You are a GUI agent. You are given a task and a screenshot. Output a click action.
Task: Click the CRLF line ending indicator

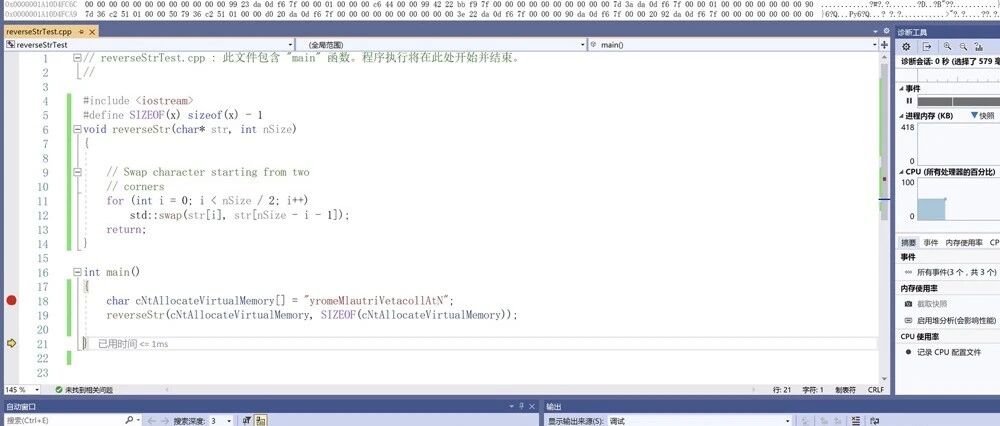tap(876, 390)
